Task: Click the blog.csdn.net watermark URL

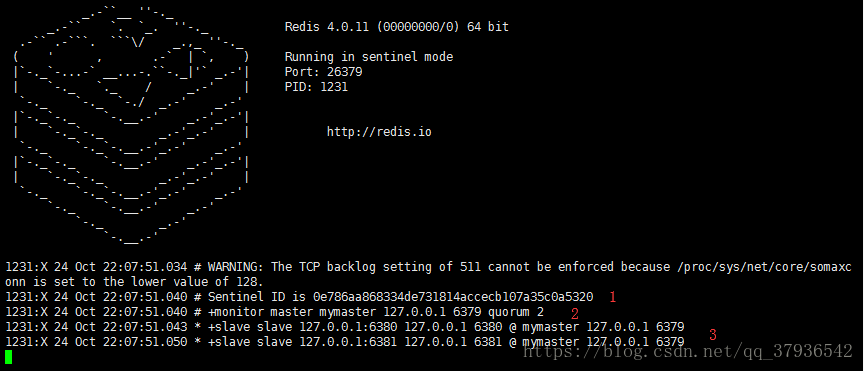Action: point(688,350)
